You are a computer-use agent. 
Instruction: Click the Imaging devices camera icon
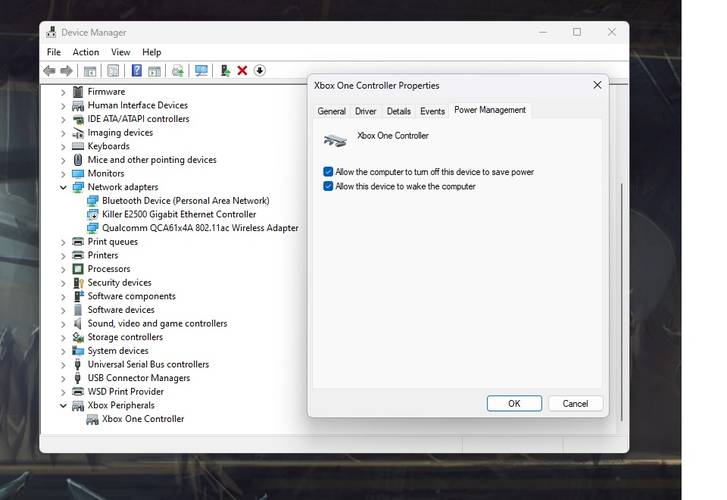(x=78, y=133)
